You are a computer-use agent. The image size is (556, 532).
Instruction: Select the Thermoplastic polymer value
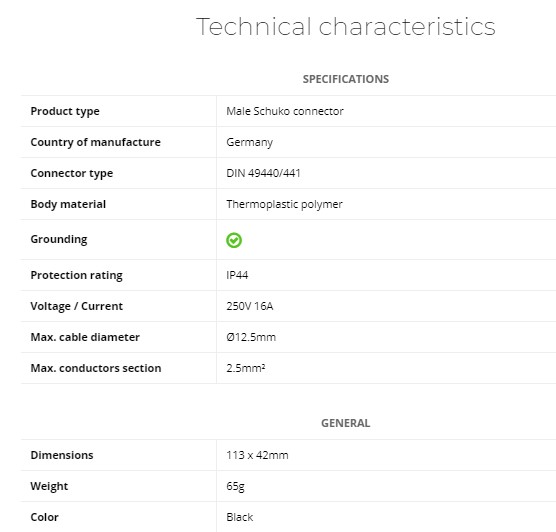tap(284, 204)
